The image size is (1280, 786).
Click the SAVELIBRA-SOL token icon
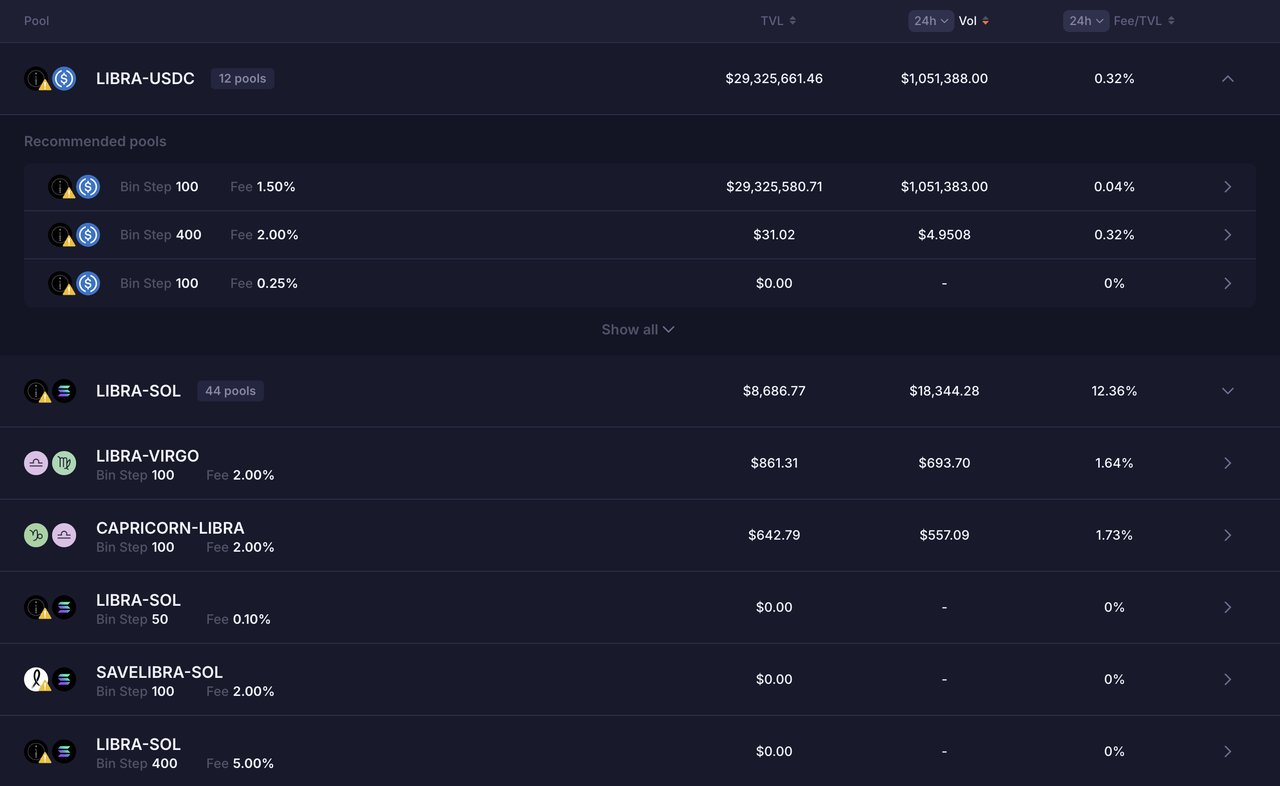point(50,680)
